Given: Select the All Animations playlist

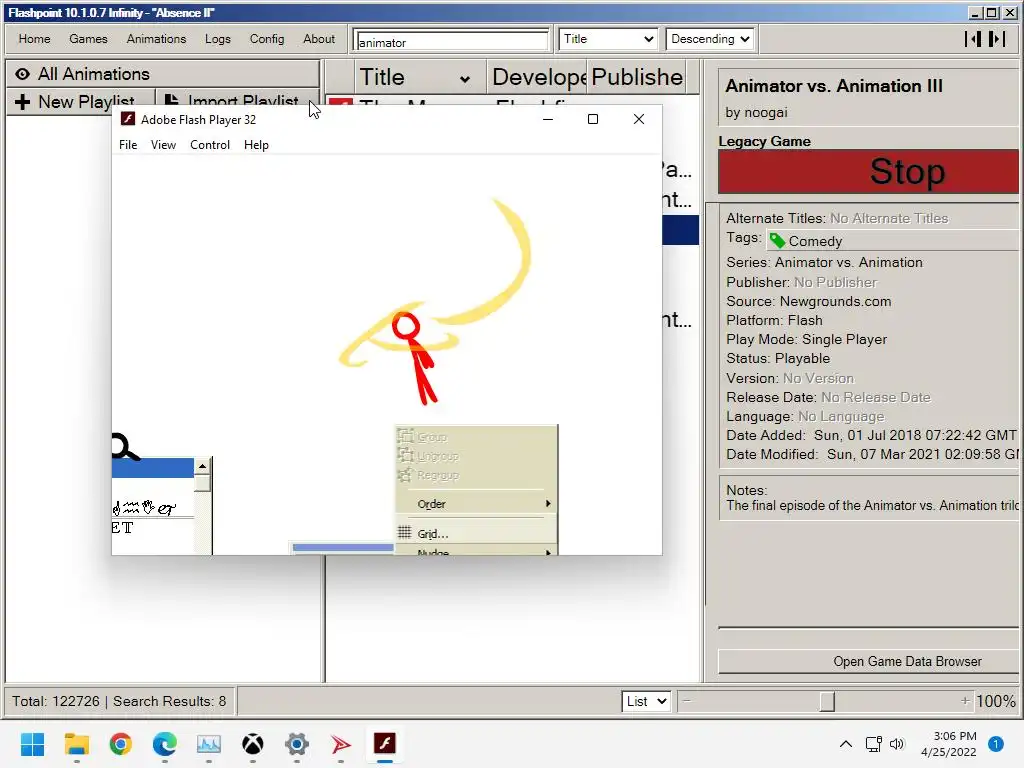Looking at the screenshot, I should coord(163,74).
